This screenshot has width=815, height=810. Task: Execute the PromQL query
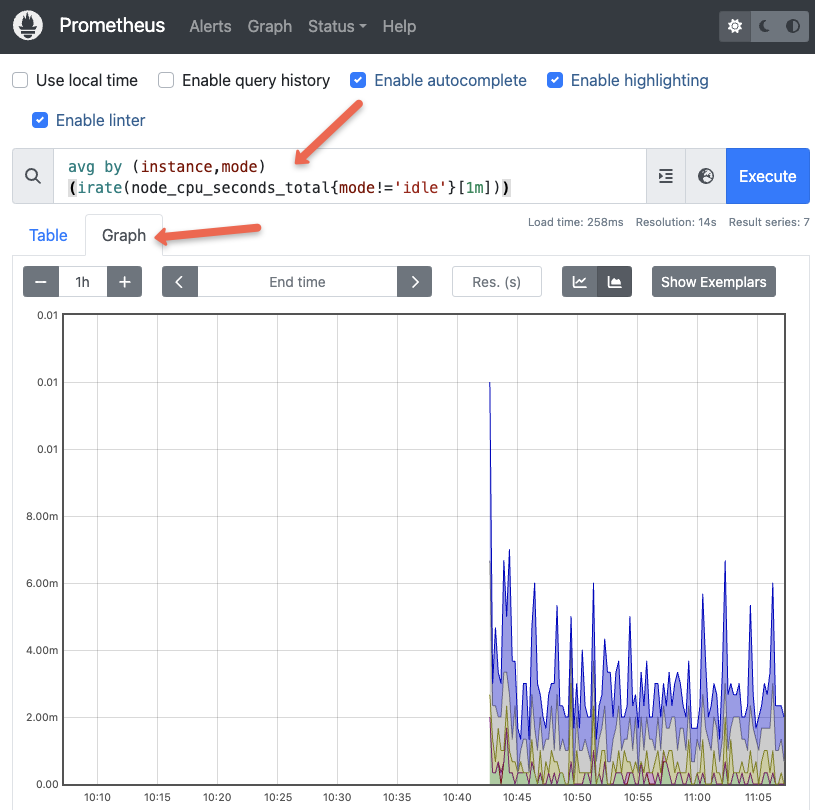767,175
